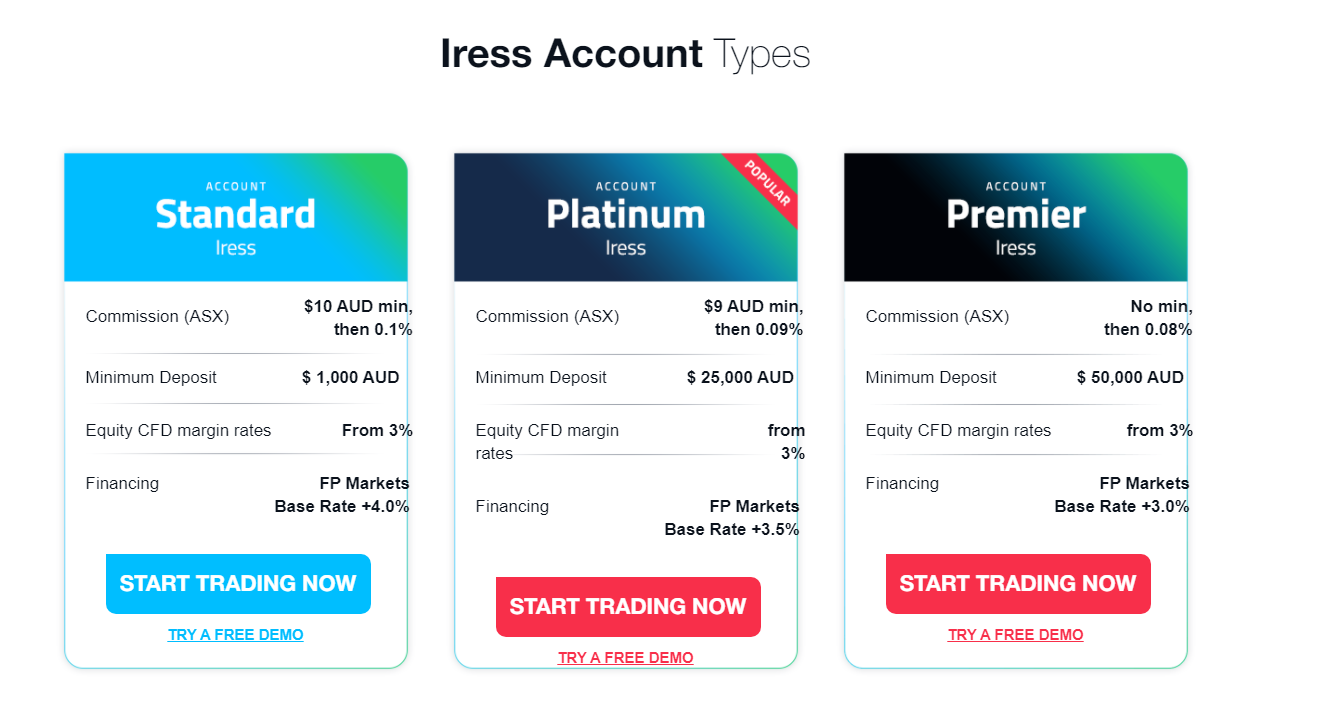Select the Premier Iress account header
This screenshot has width=1319, height=708.
[x=1016, y=217]
